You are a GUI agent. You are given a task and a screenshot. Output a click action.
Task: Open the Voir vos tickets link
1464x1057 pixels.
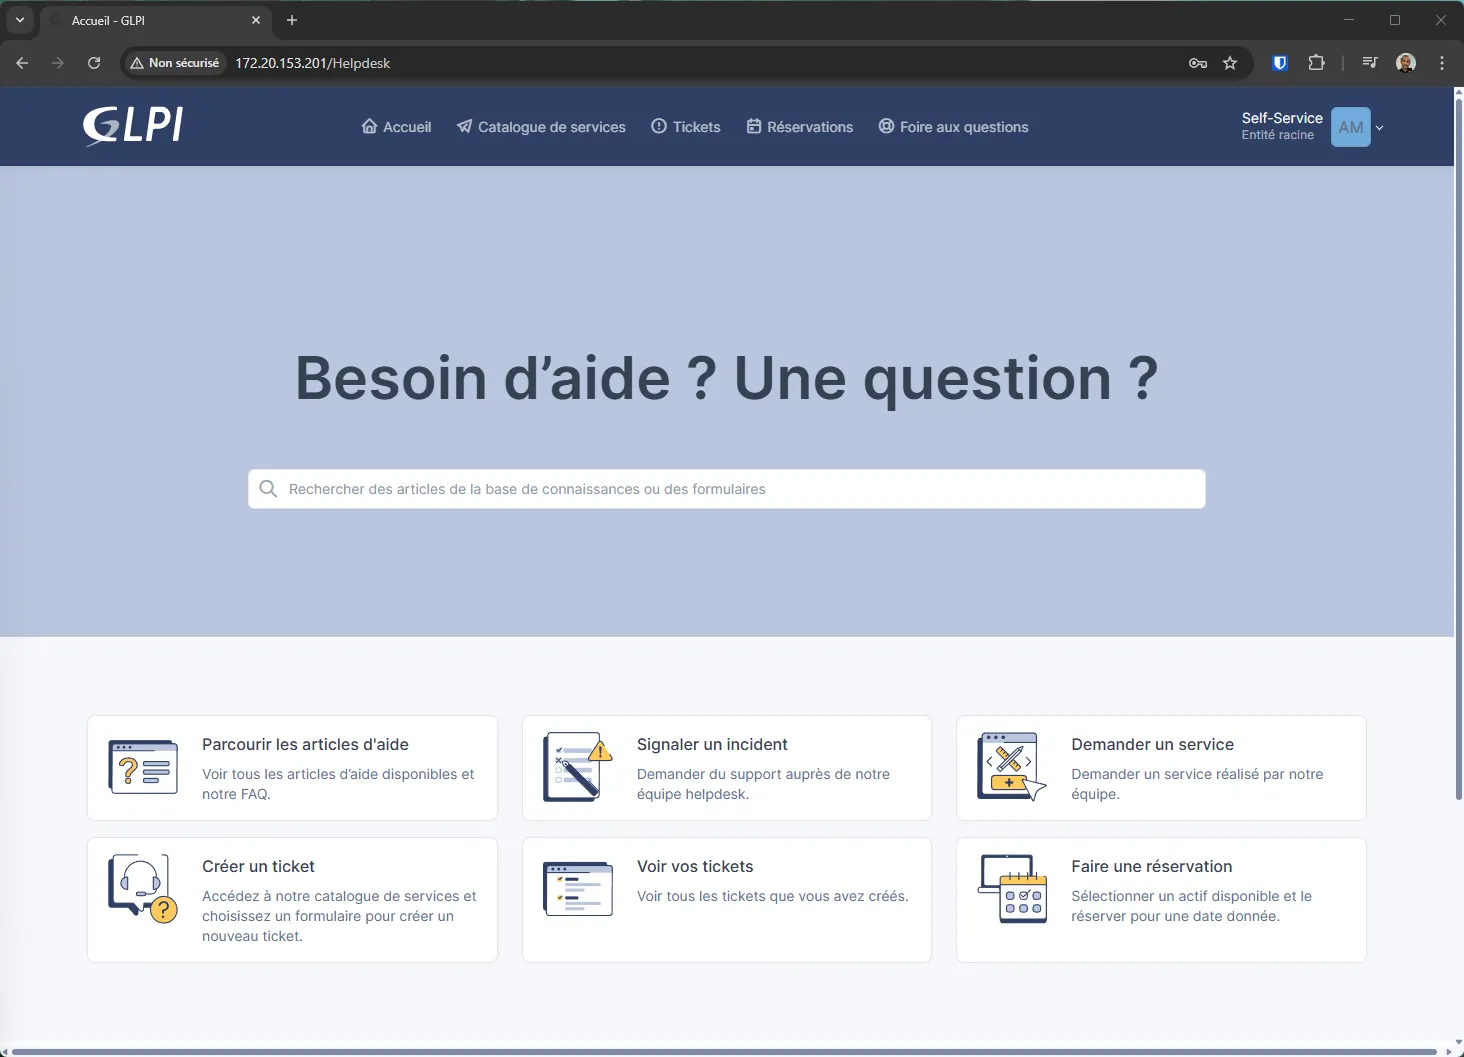coord(694,866)
